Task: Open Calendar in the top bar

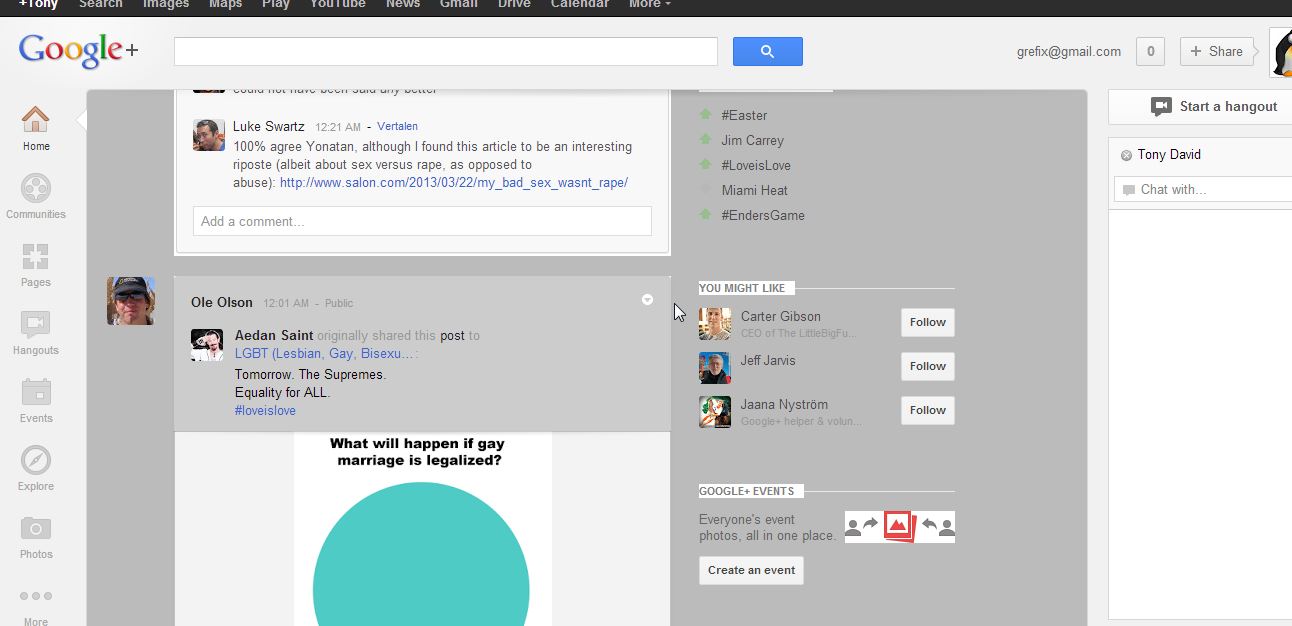Action: coord(580,4)
